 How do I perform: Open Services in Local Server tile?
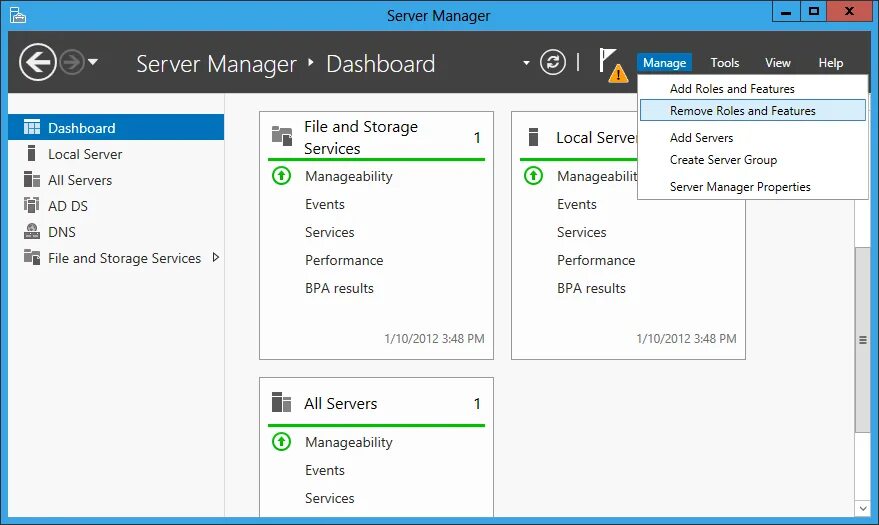[581, 232]
